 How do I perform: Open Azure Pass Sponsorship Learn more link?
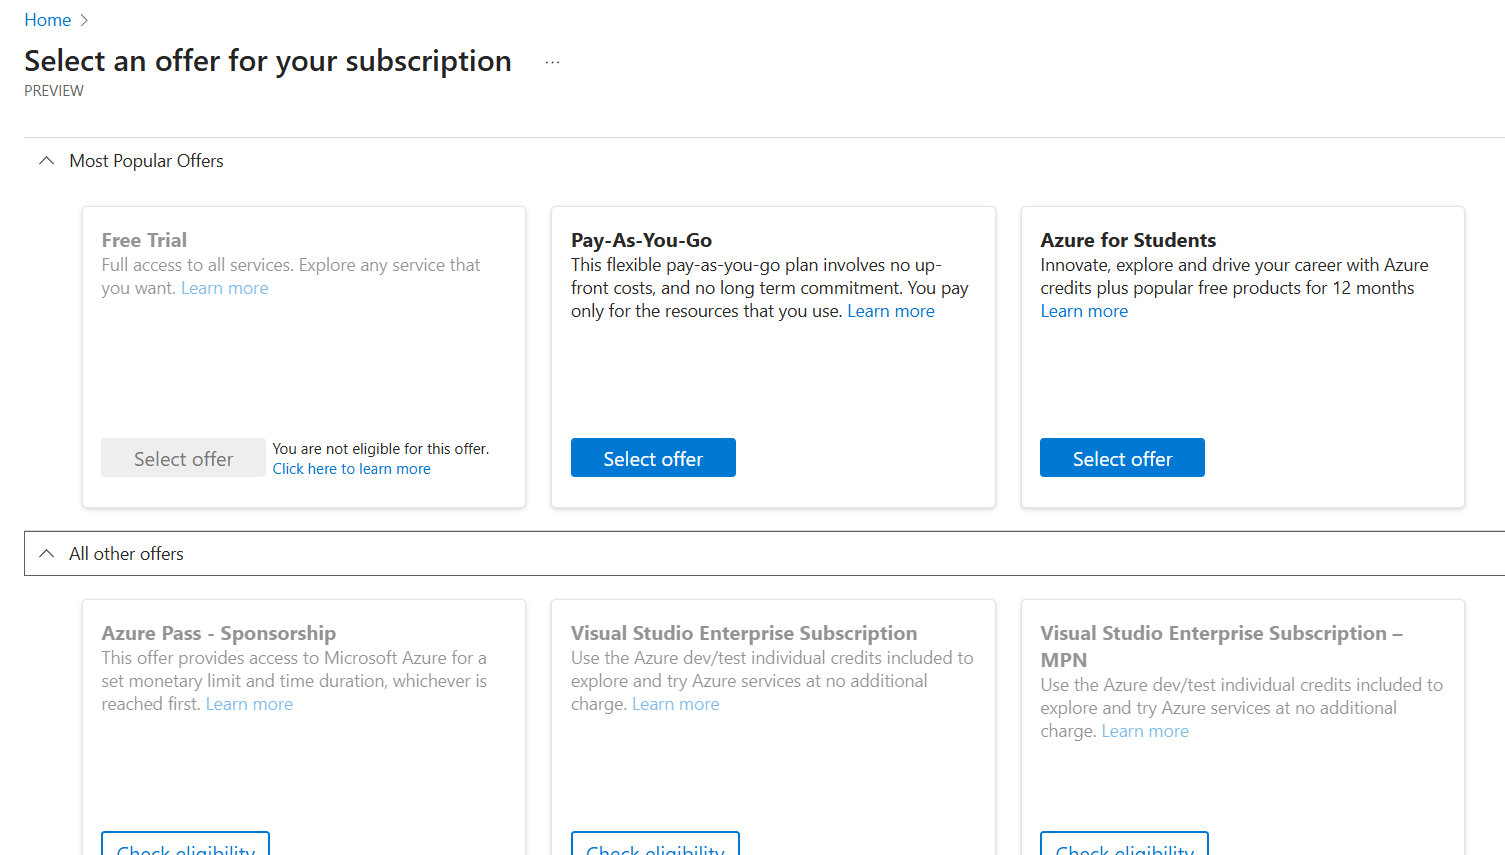(x=249, y=704)
